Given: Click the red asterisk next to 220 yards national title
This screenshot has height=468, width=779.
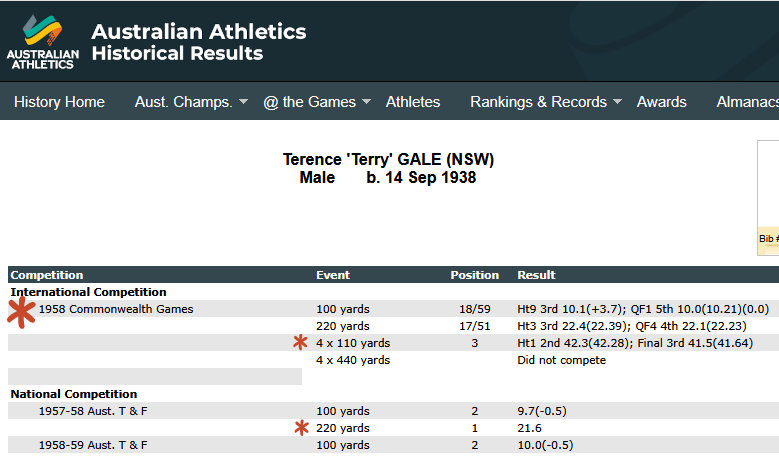Looking at the screenshot, I should click(301, 428).
